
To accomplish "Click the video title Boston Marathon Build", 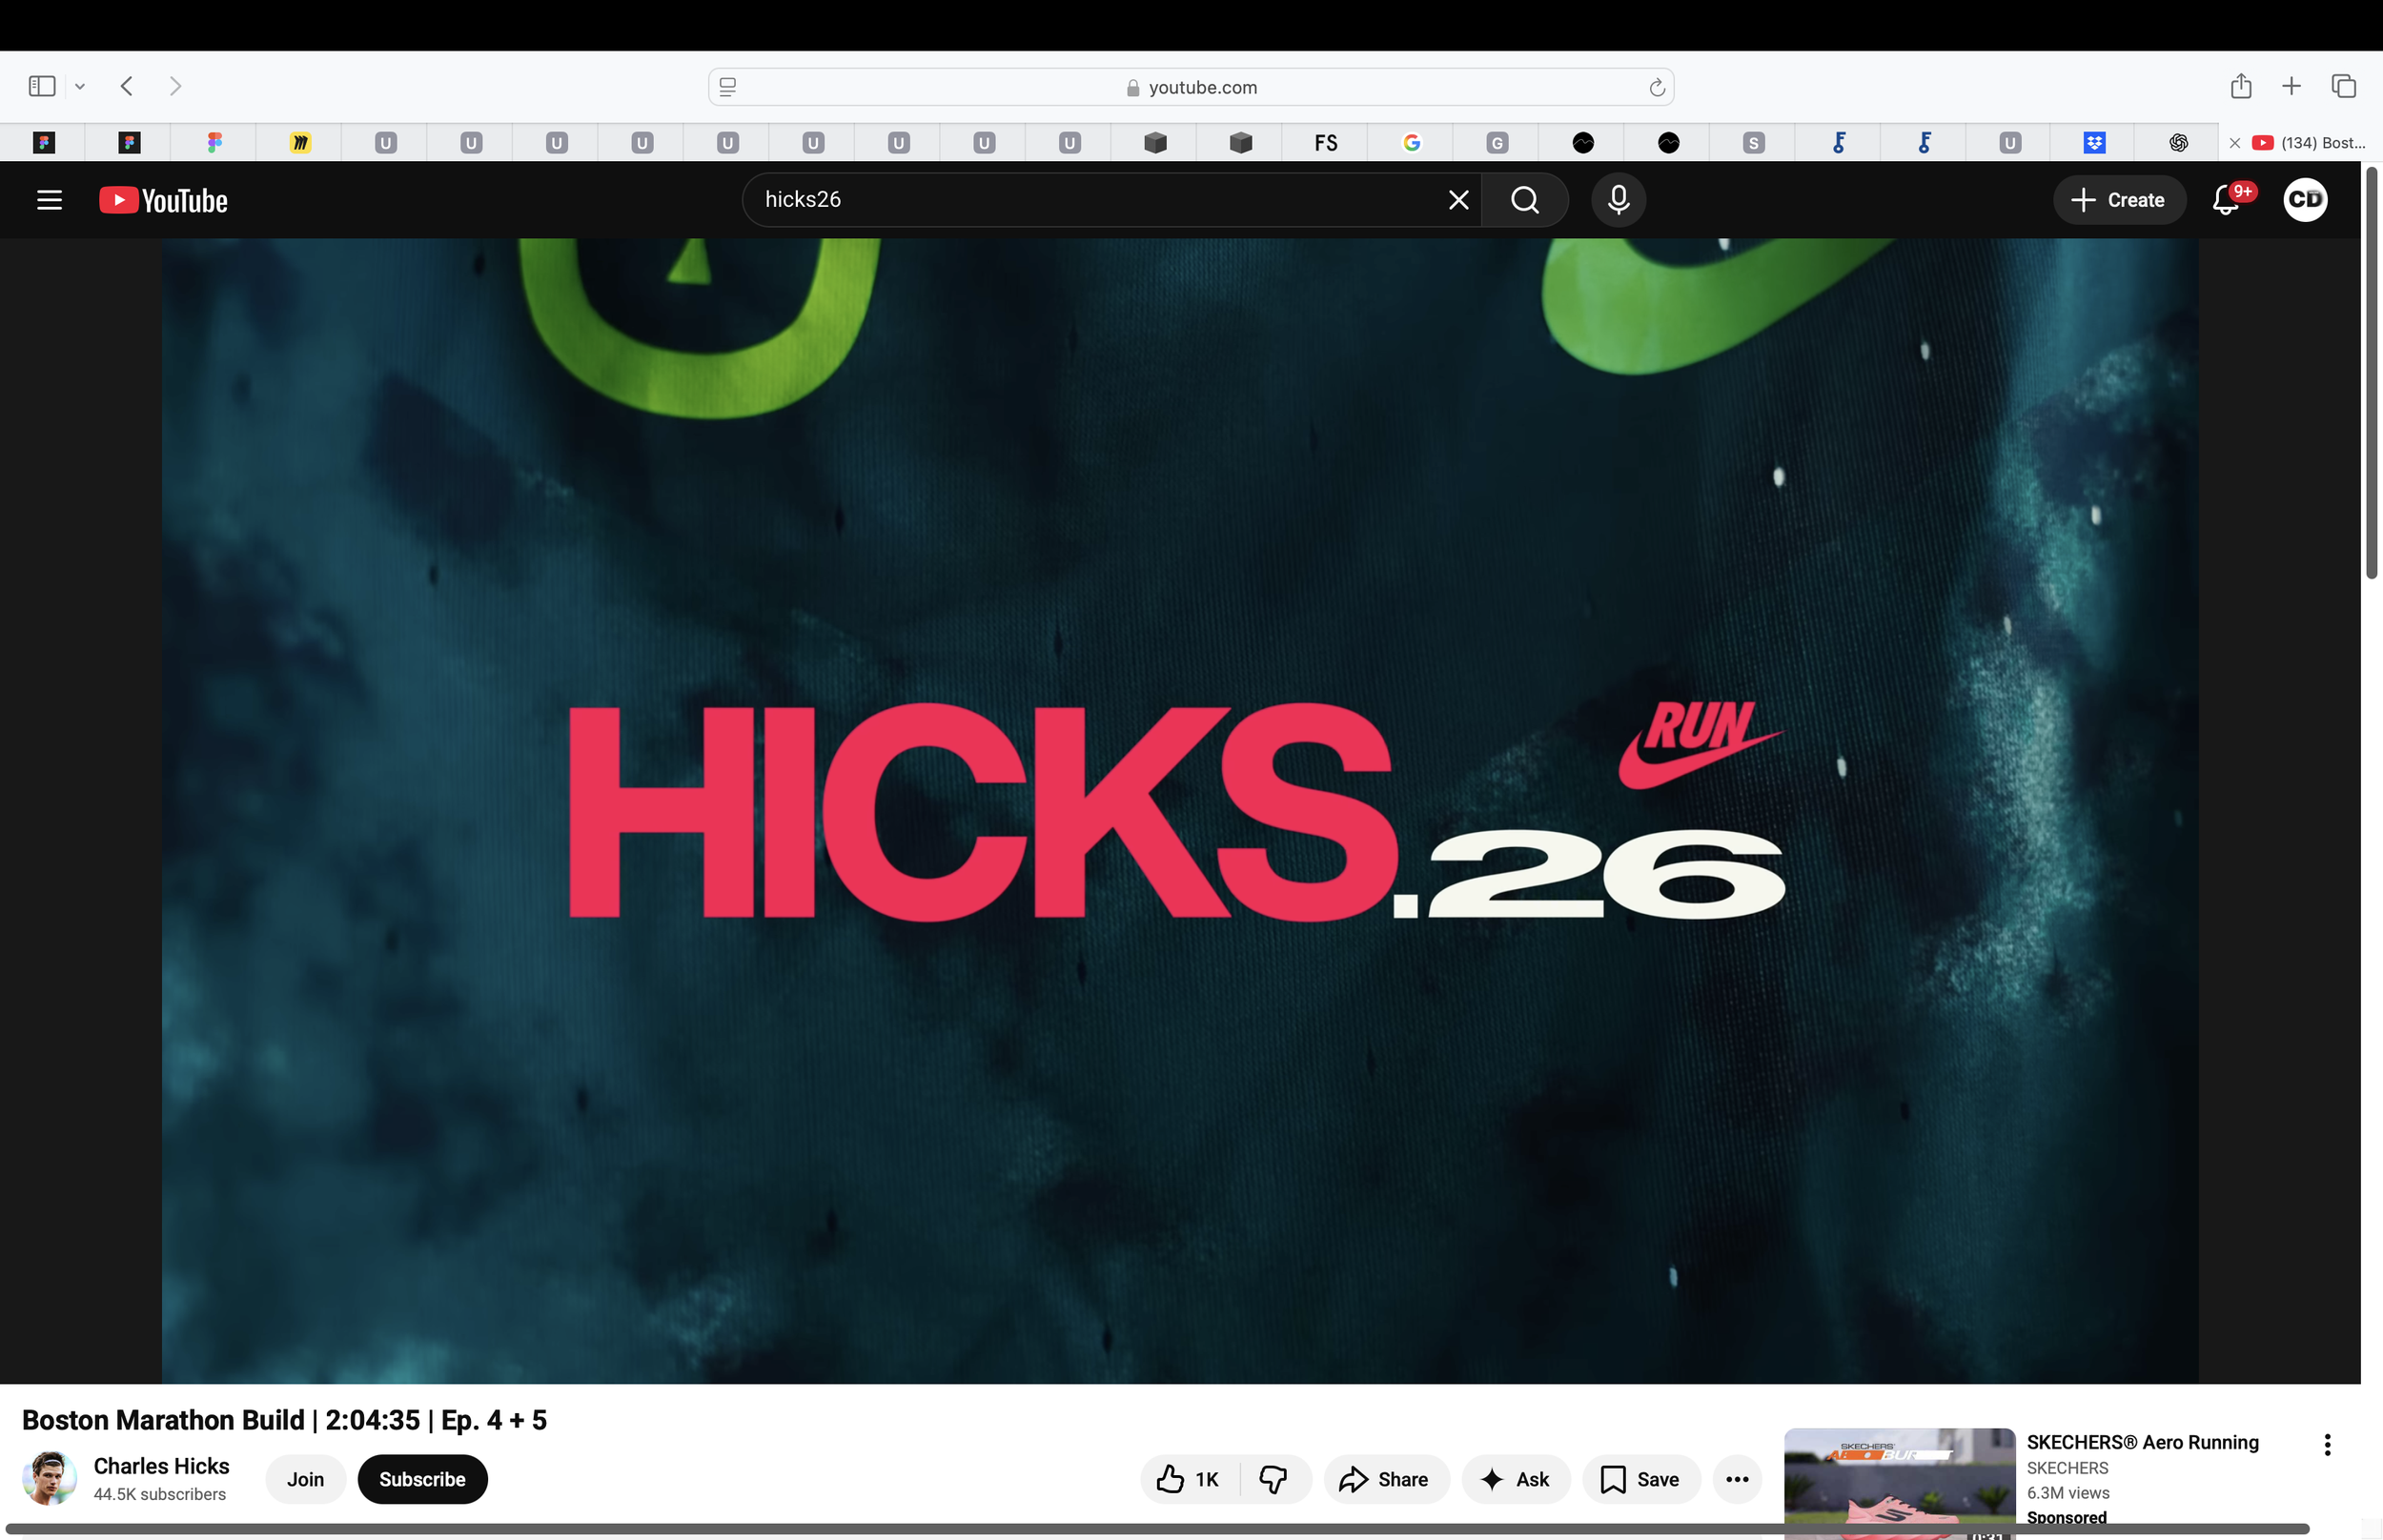I will pyautogui.click(x=284, y=1420).
